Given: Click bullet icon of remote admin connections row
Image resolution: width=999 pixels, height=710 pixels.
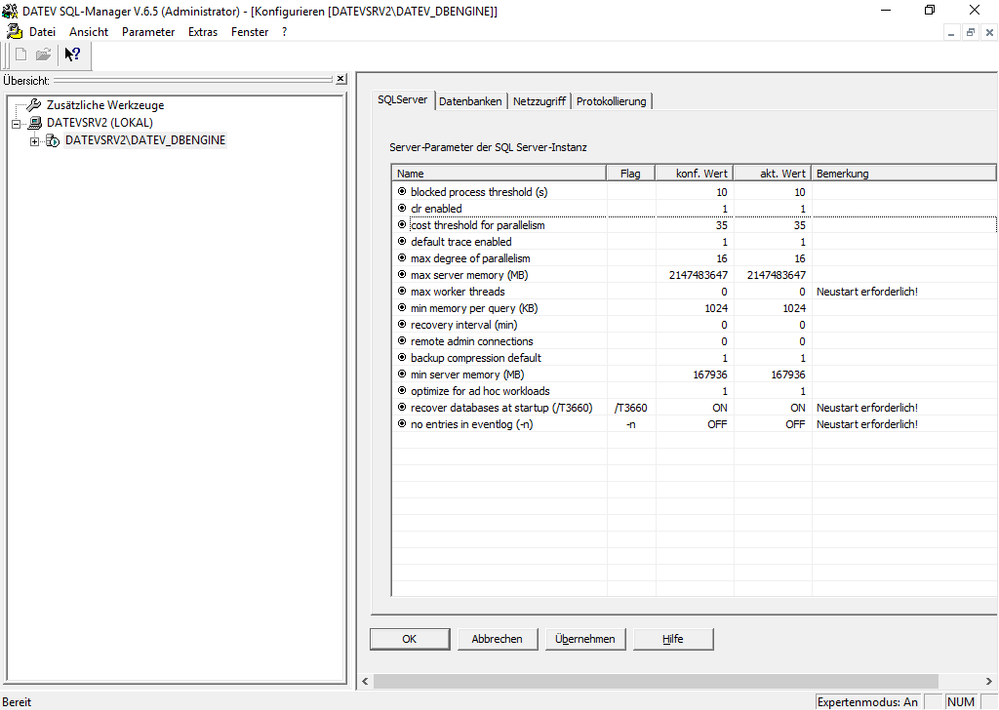Looking at the screenshot, I should pyautogui.click(x=402, y=340).
